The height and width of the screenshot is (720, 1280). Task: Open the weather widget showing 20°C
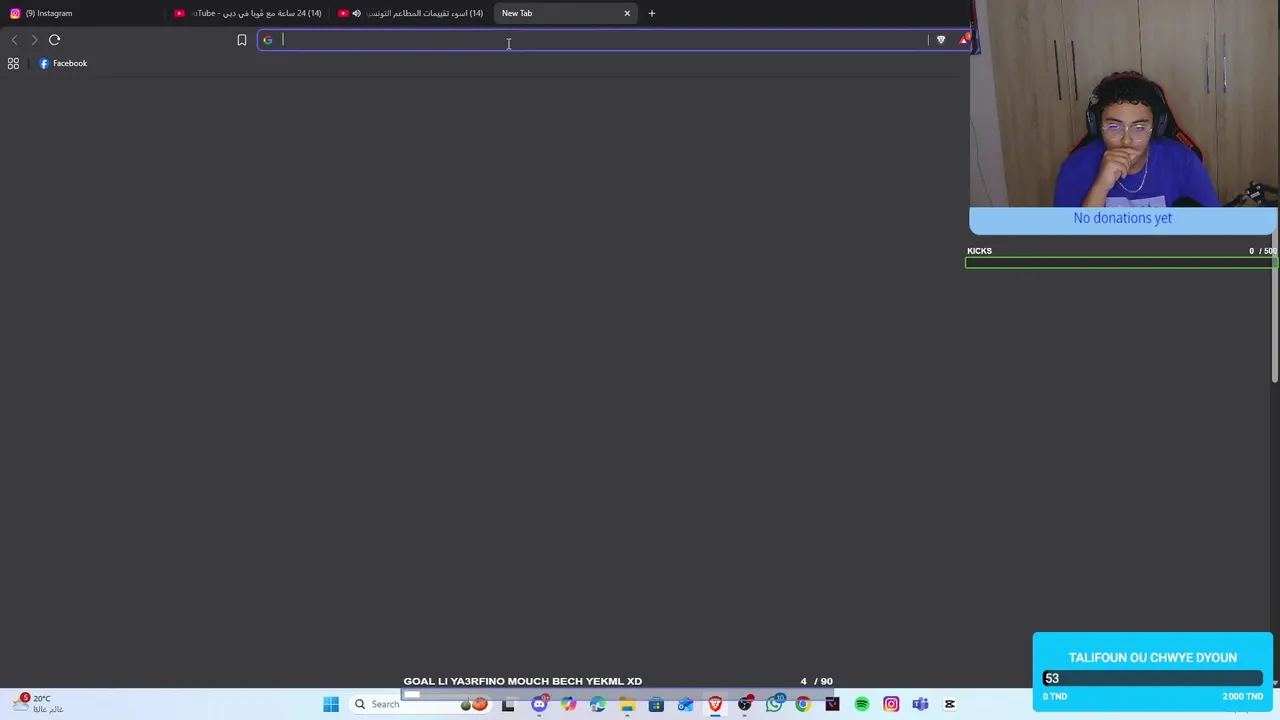pyautogui.click(x=38, y=704)
